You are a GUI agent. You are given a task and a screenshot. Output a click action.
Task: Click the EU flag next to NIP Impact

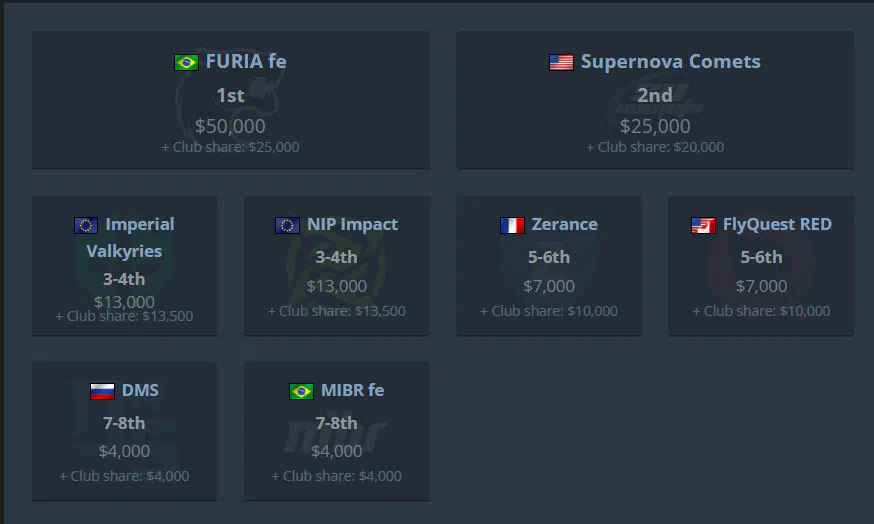[287, 225]
